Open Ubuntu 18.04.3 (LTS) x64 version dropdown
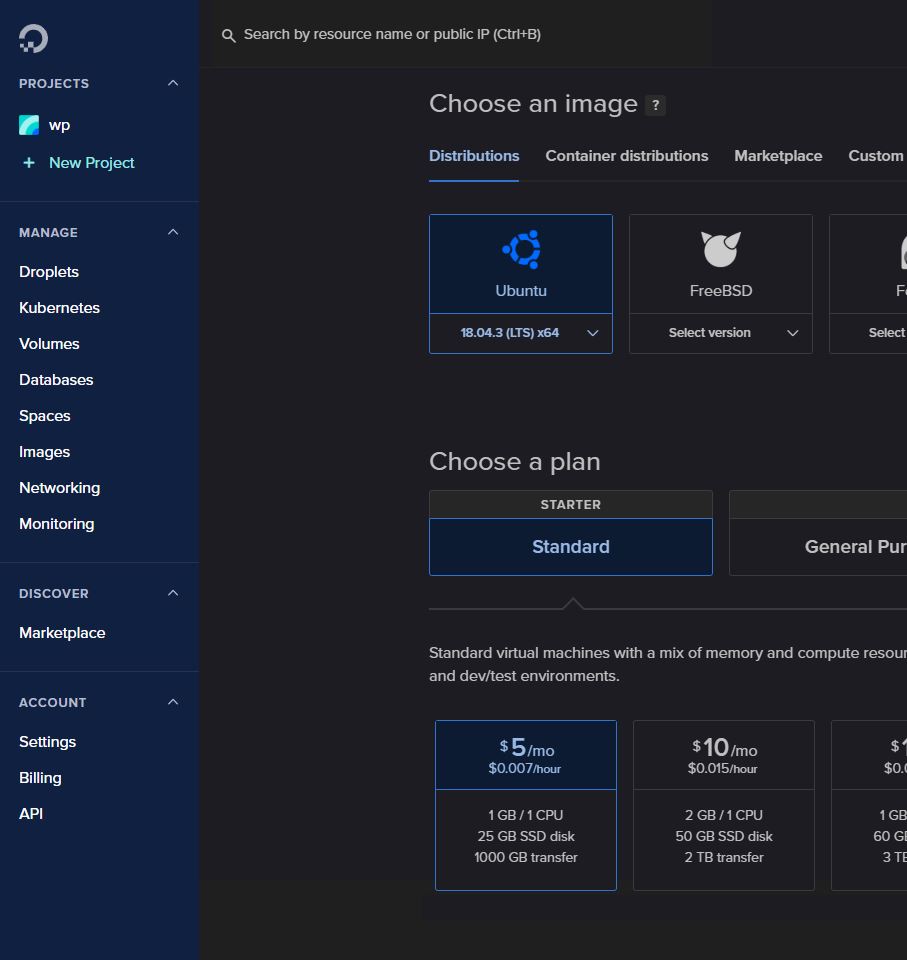 pos(521,333)
